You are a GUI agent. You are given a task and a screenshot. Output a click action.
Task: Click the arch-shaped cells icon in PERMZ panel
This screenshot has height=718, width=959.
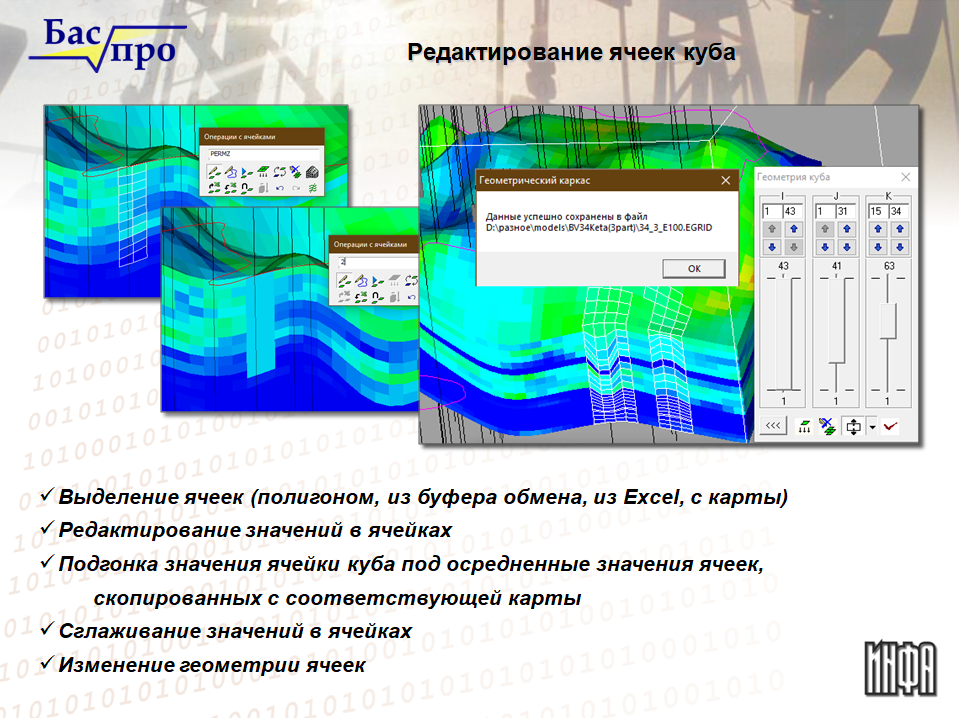[247, 188]
